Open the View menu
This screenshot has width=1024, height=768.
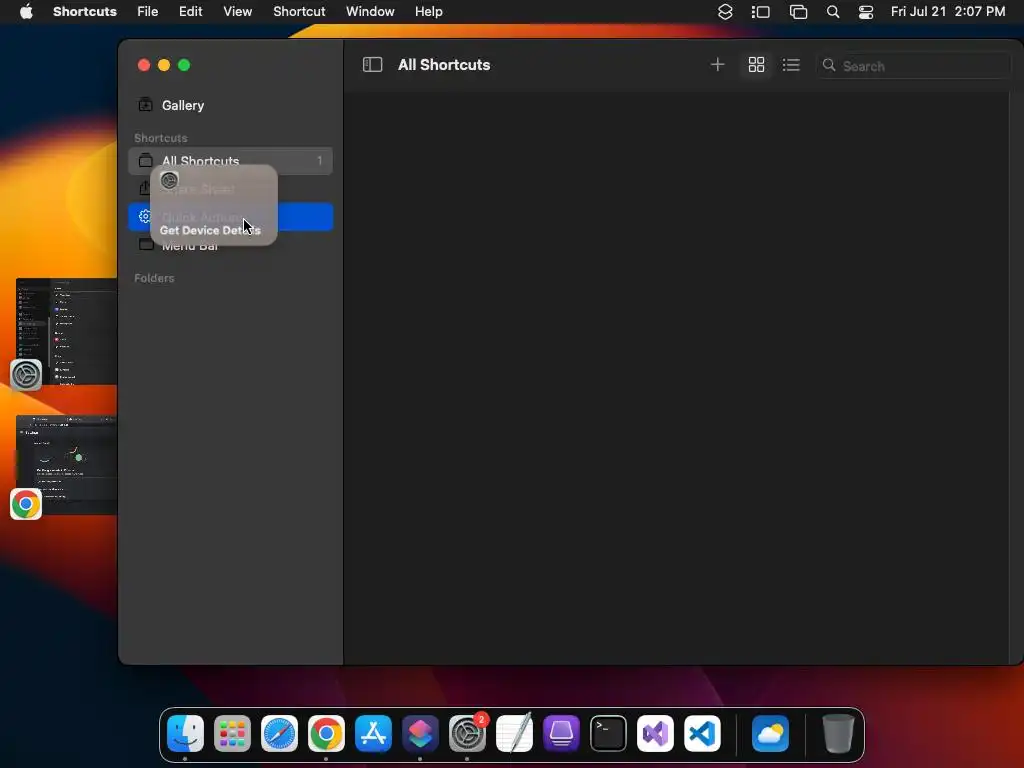238,11
